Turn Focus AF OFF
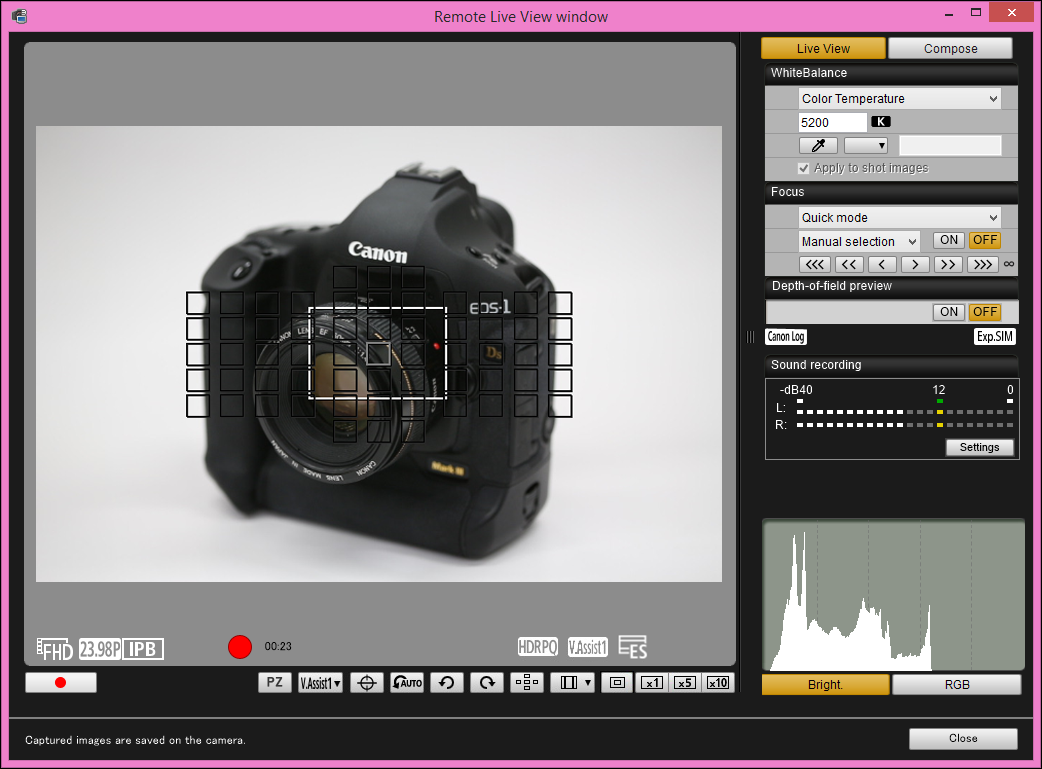 tap(985, 240)
